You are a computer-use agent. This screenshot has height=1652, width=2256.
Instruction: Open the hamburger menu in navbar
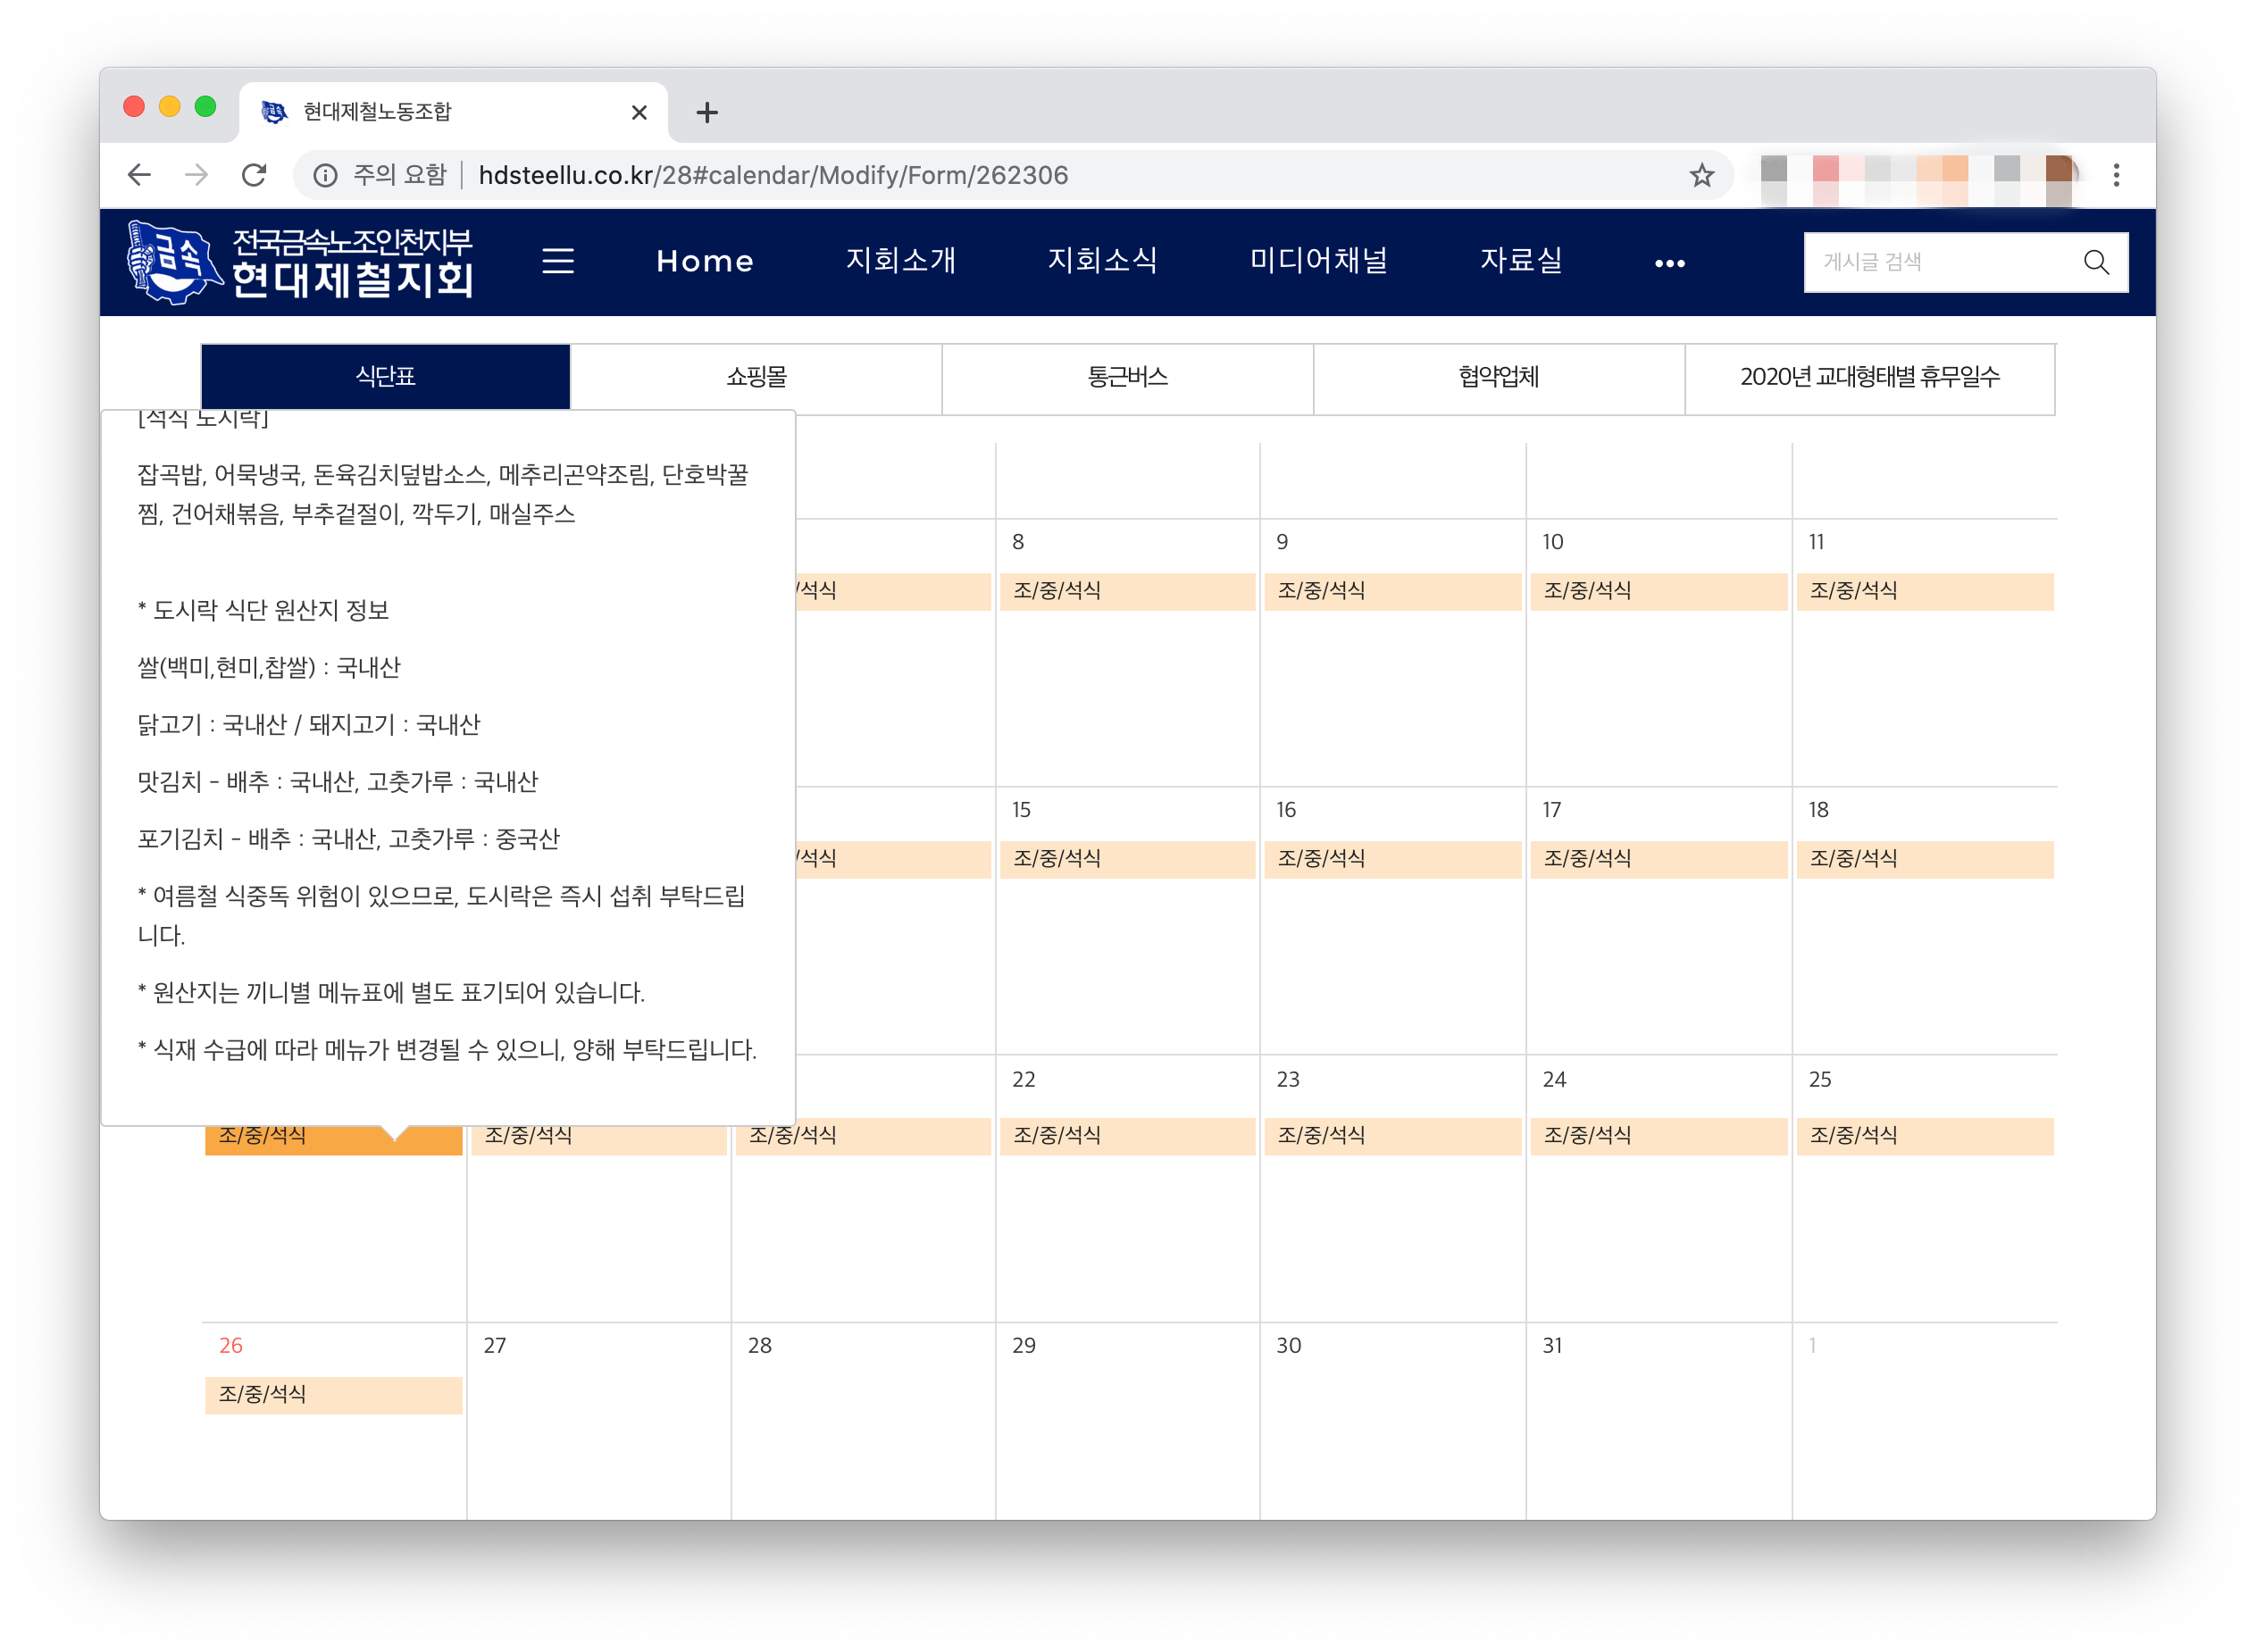point(558,261)
